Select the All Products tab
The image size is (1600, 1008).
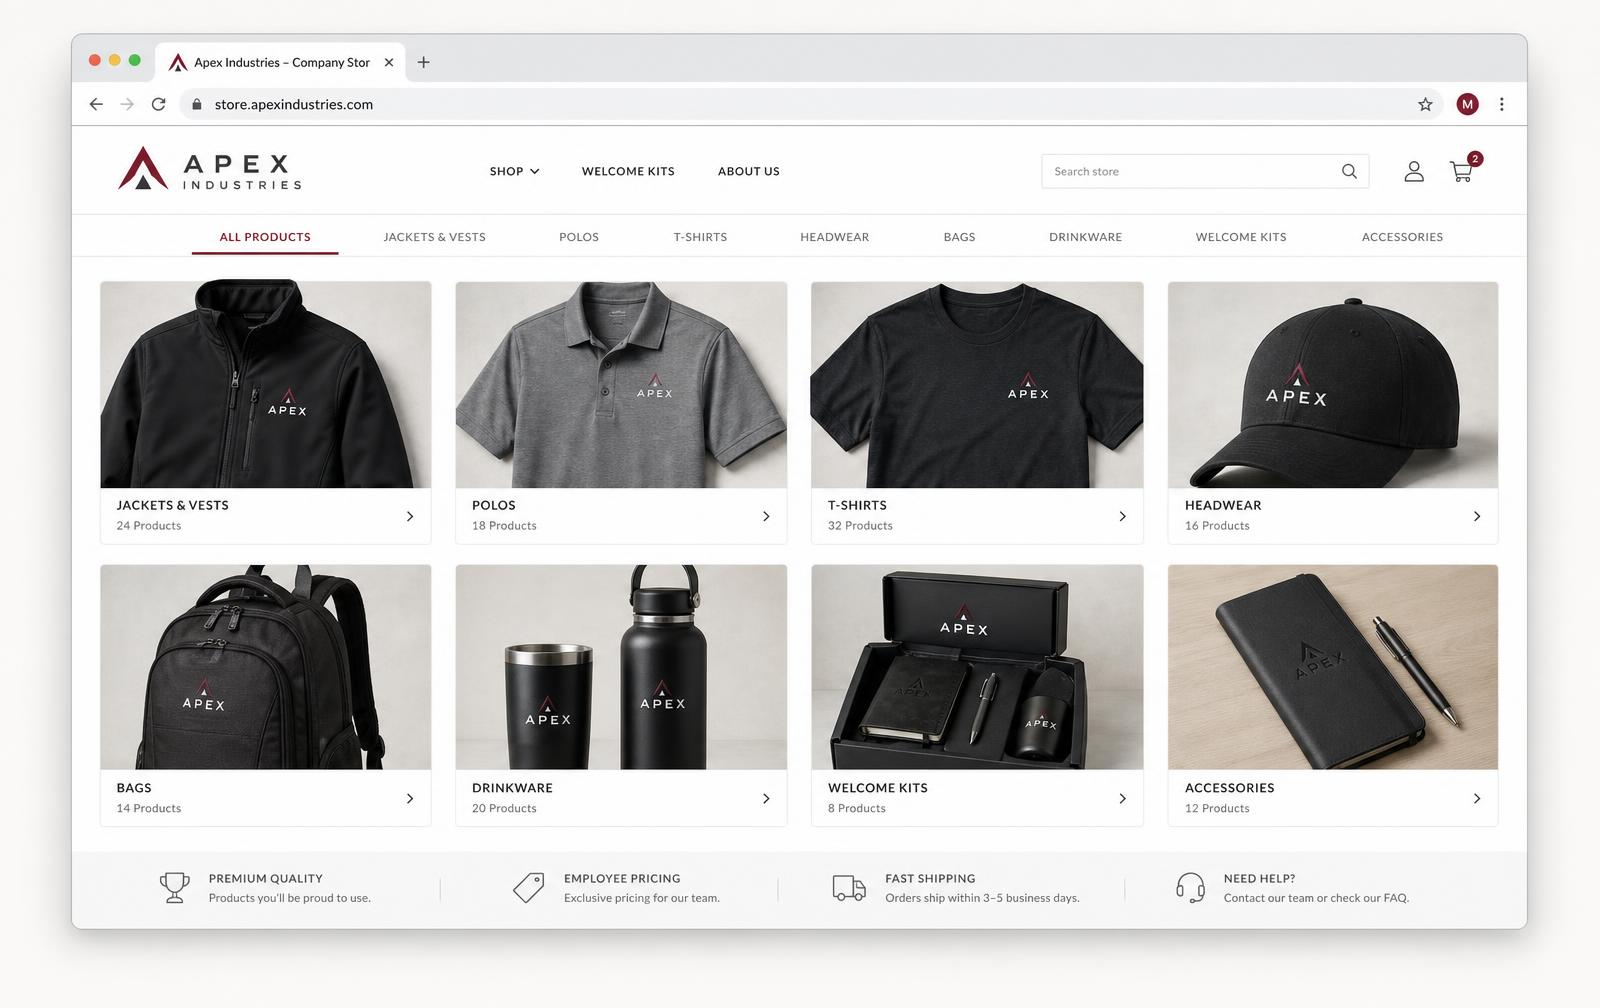point(265,237)
